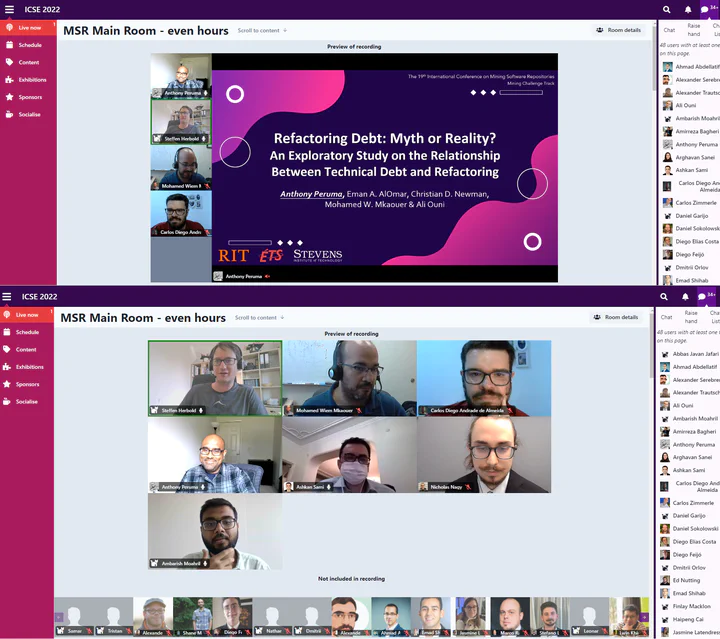Open the hamburger menu in the upper window
This screenshot has height=639, width=720.
[x=7, y=9]
